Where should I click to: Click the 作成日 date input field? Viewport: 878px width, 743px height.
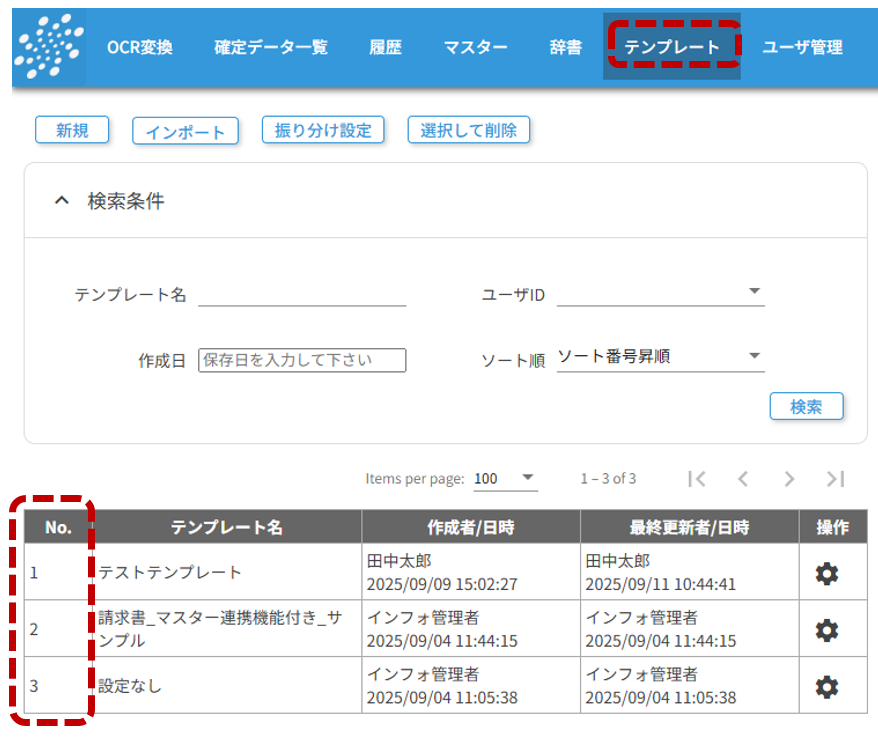coord(302,360)
